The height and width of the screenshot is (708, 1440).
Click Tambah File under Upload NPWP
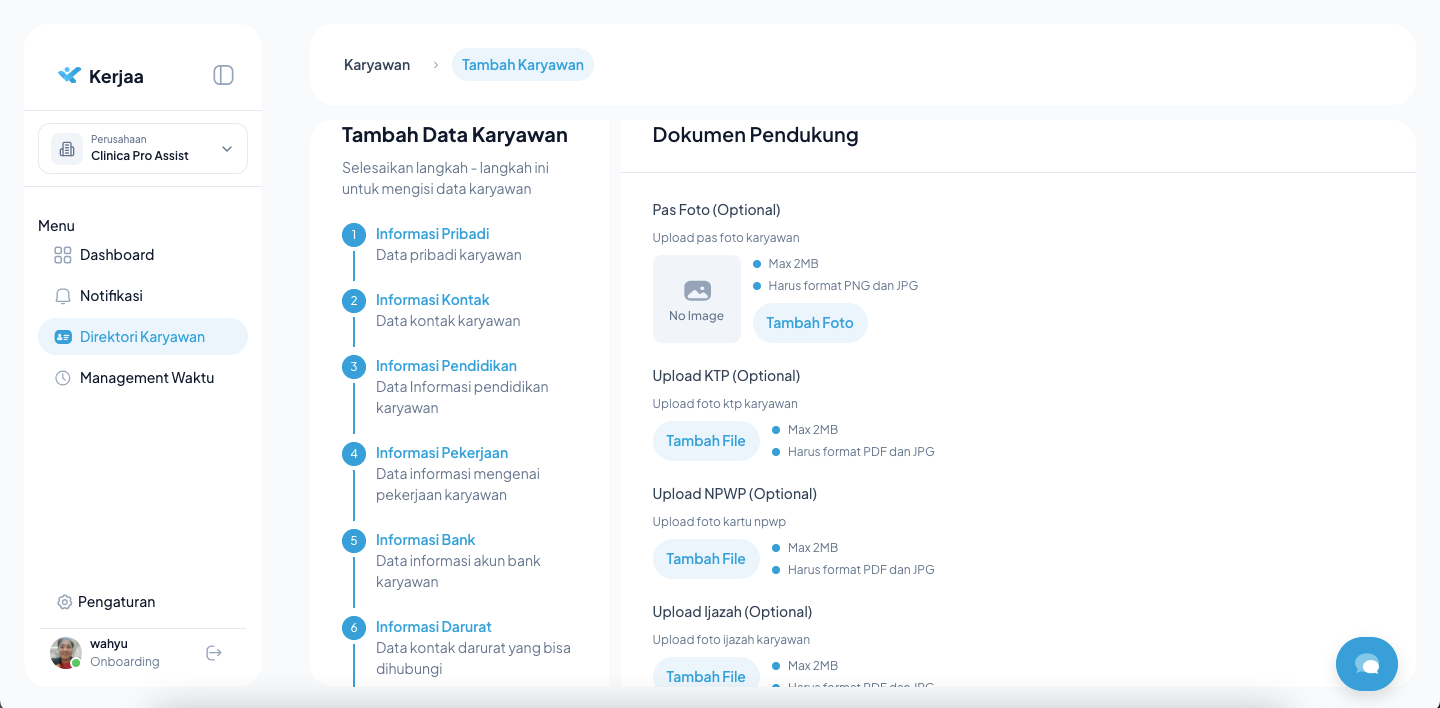coord(706,559)
